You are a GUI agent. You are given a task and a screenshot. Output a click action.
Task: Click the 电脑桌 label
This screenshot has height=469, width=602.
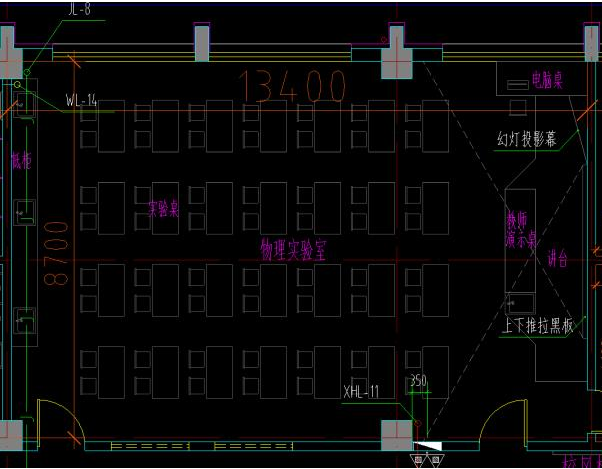pyautogui.click(x=546, y=79)
